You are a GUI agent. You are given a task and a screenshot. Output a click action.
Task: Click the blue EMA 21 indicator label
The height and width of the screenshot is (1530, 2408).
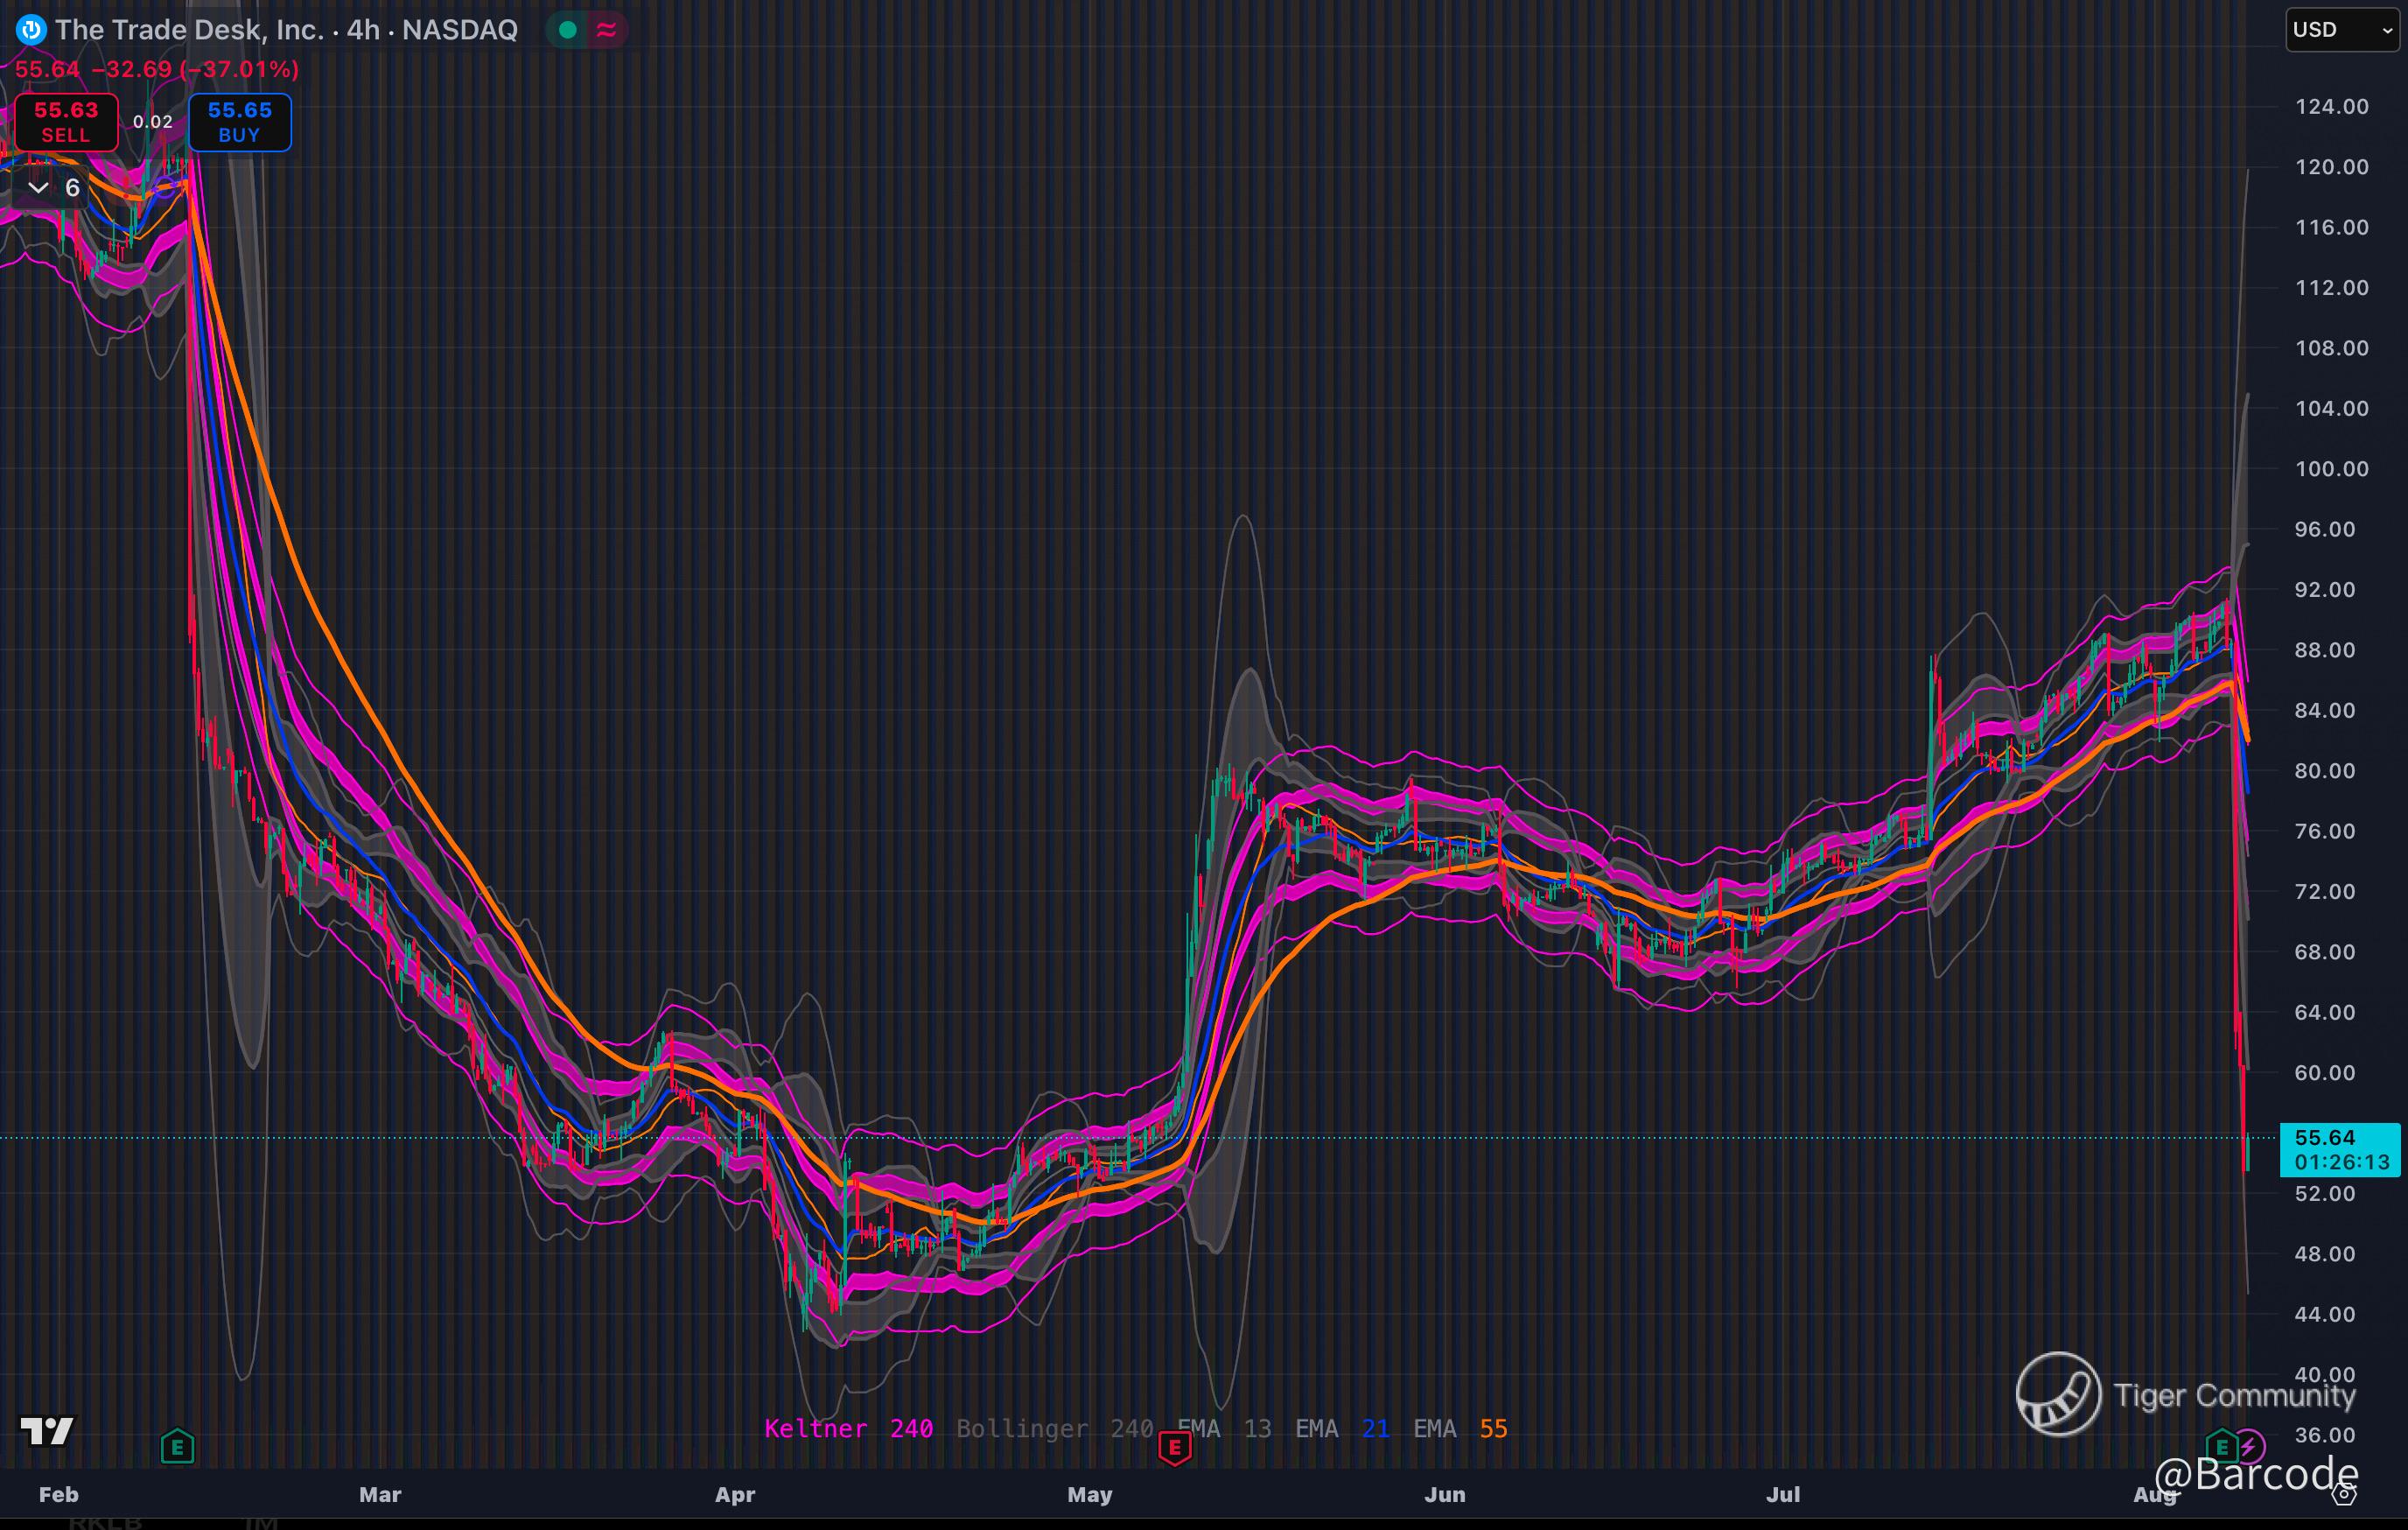pyautogui.click(x=1342, y=1429)
